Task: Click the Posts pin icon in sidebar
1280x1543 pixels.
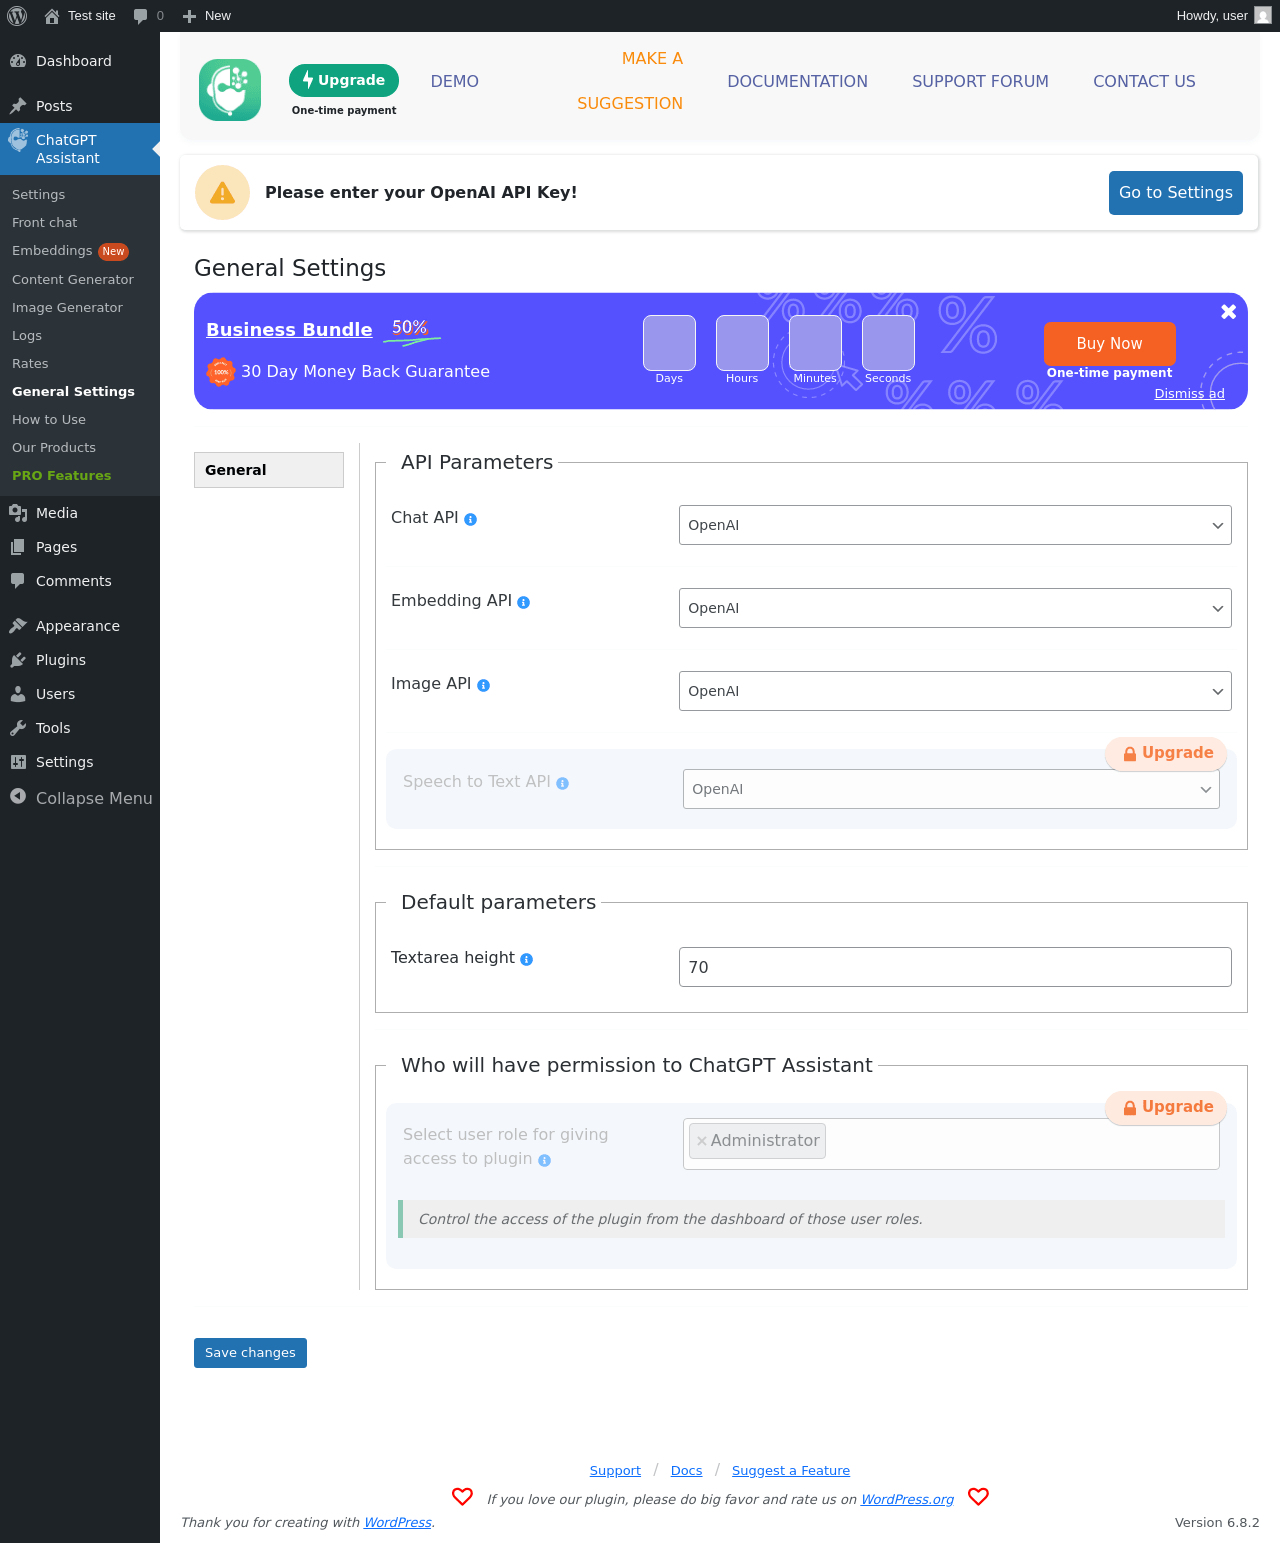Action: coord(18,106)
